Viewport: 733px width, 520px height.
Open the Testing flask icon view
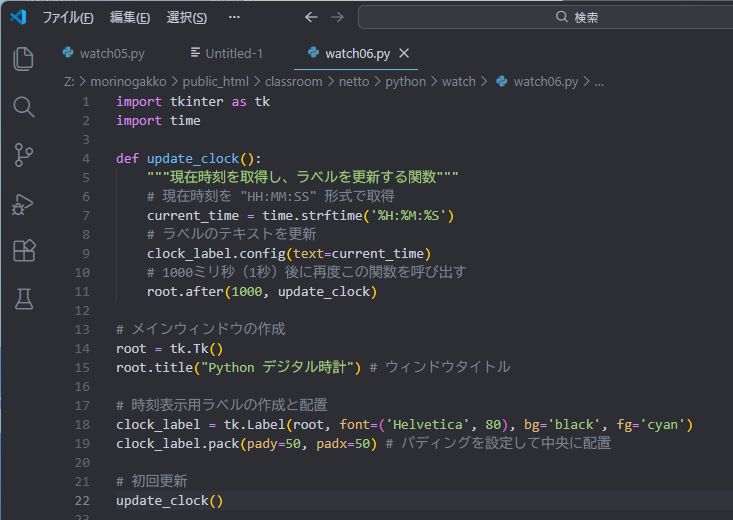click(23, 298)
